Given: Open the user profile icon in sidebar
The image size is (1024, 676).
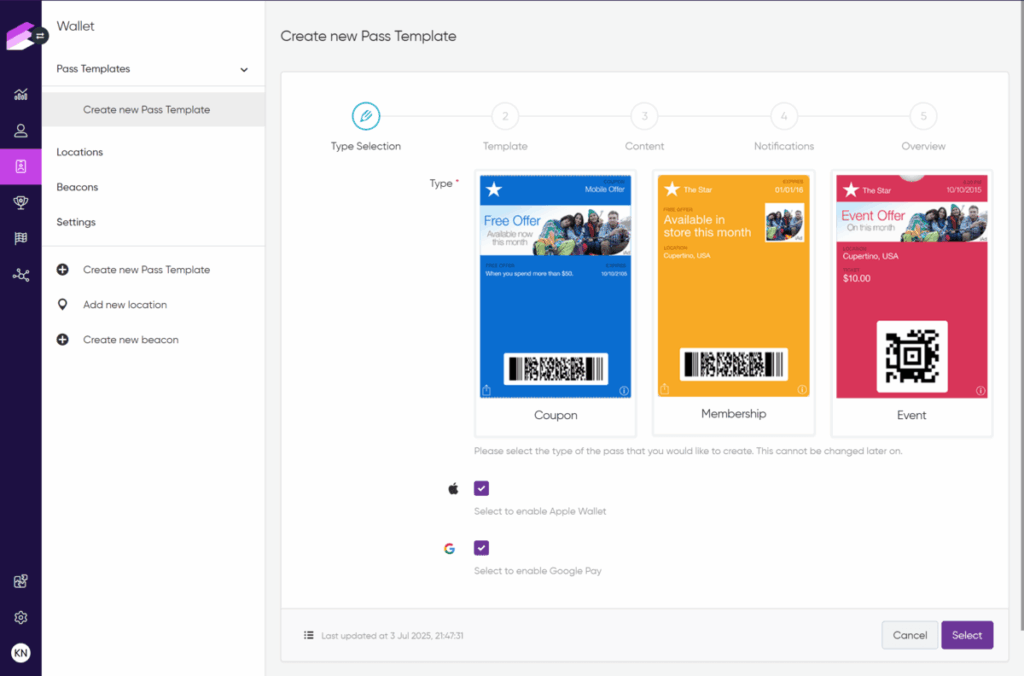Looking at the screenshot, I should [x=20, y=131].
